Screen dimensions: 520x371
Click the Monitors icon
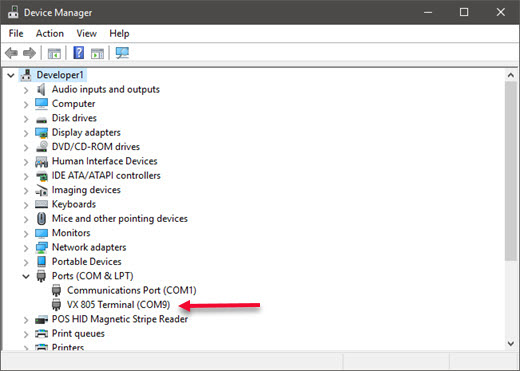click(x=41, y=233)
